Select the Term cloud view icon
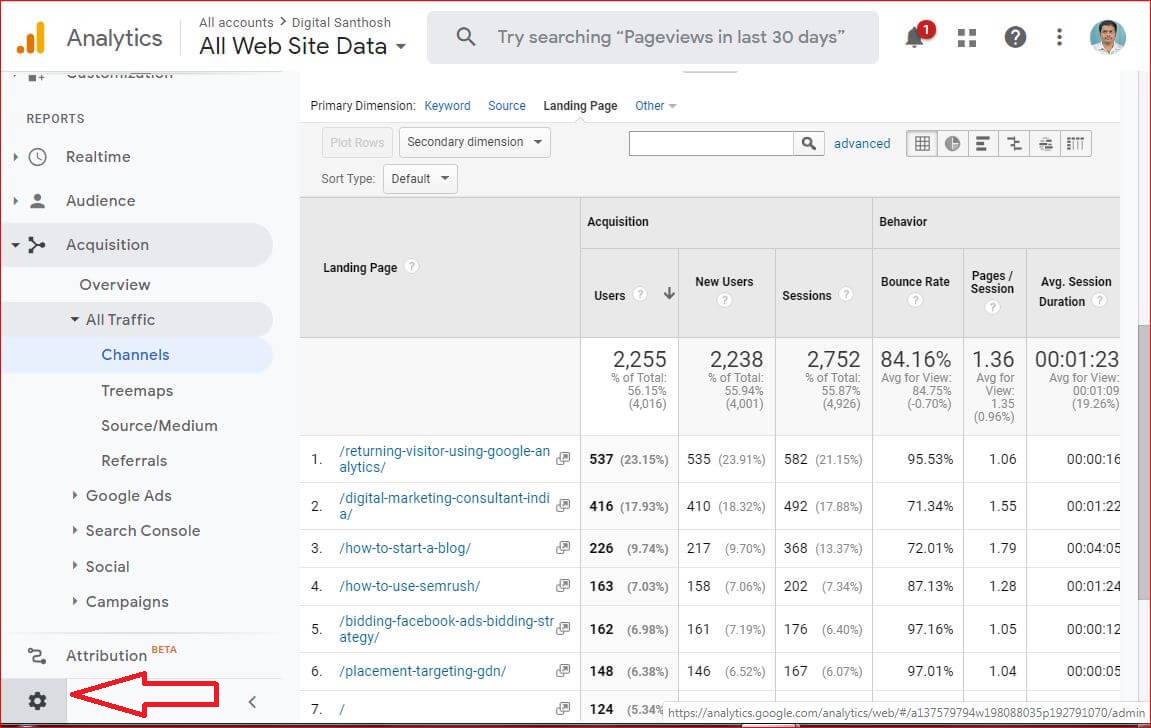The image size is (1151, 728). [1045, 143]
